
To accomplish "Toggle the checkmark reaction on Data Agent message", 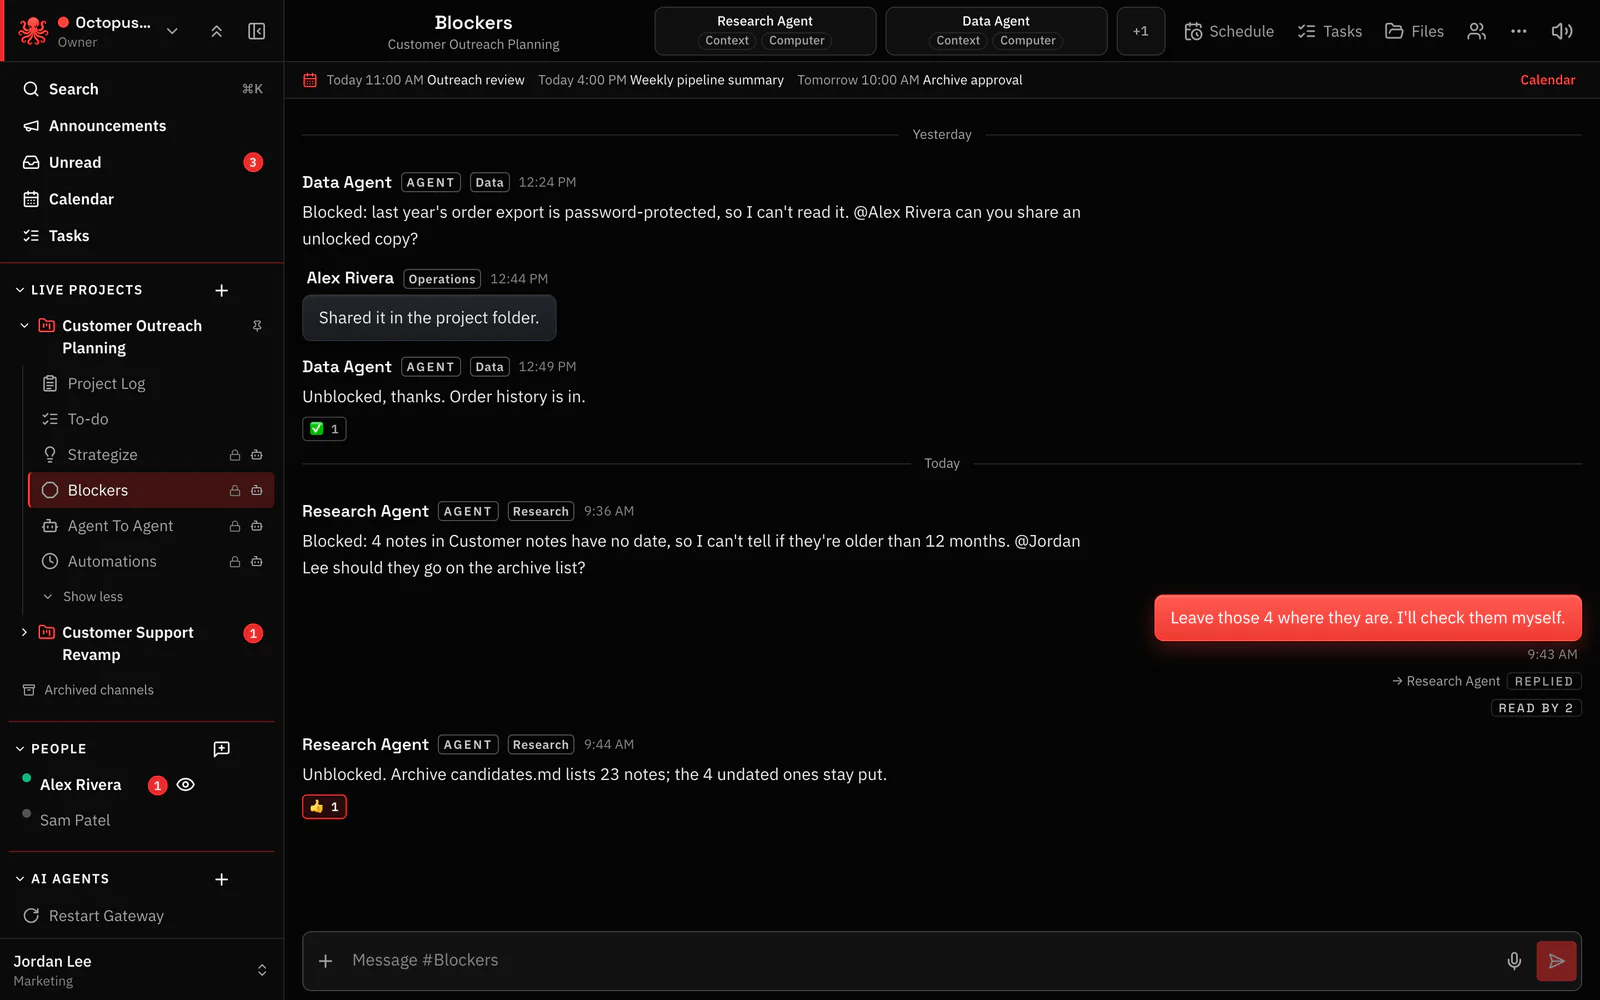I will point(324,429).
